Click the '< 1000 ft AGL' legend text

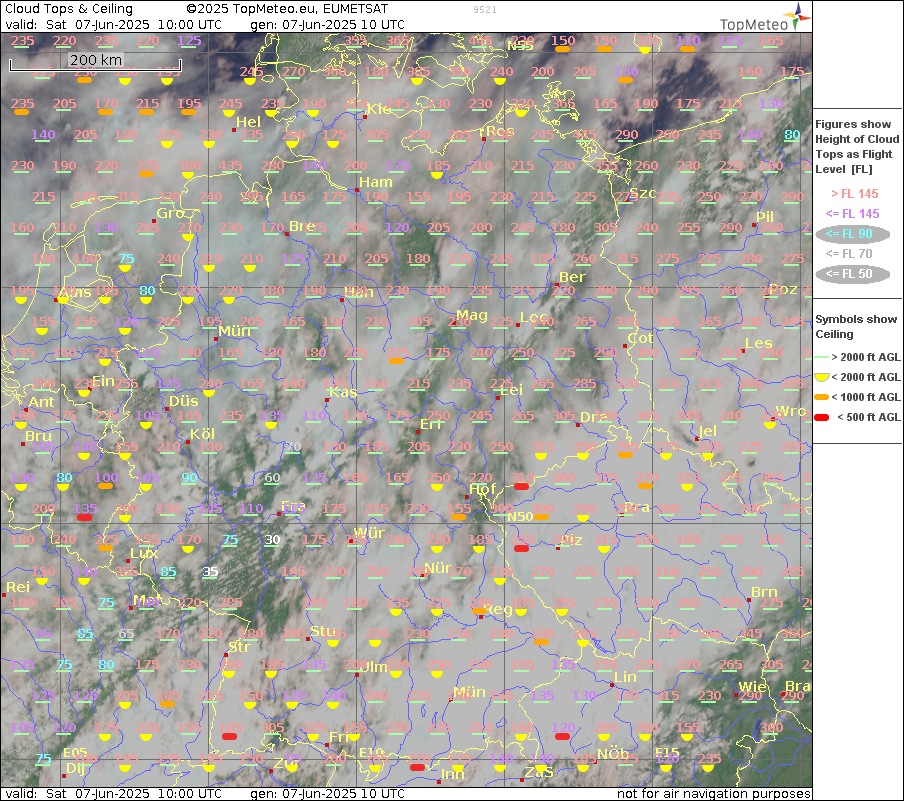(865, 397)
